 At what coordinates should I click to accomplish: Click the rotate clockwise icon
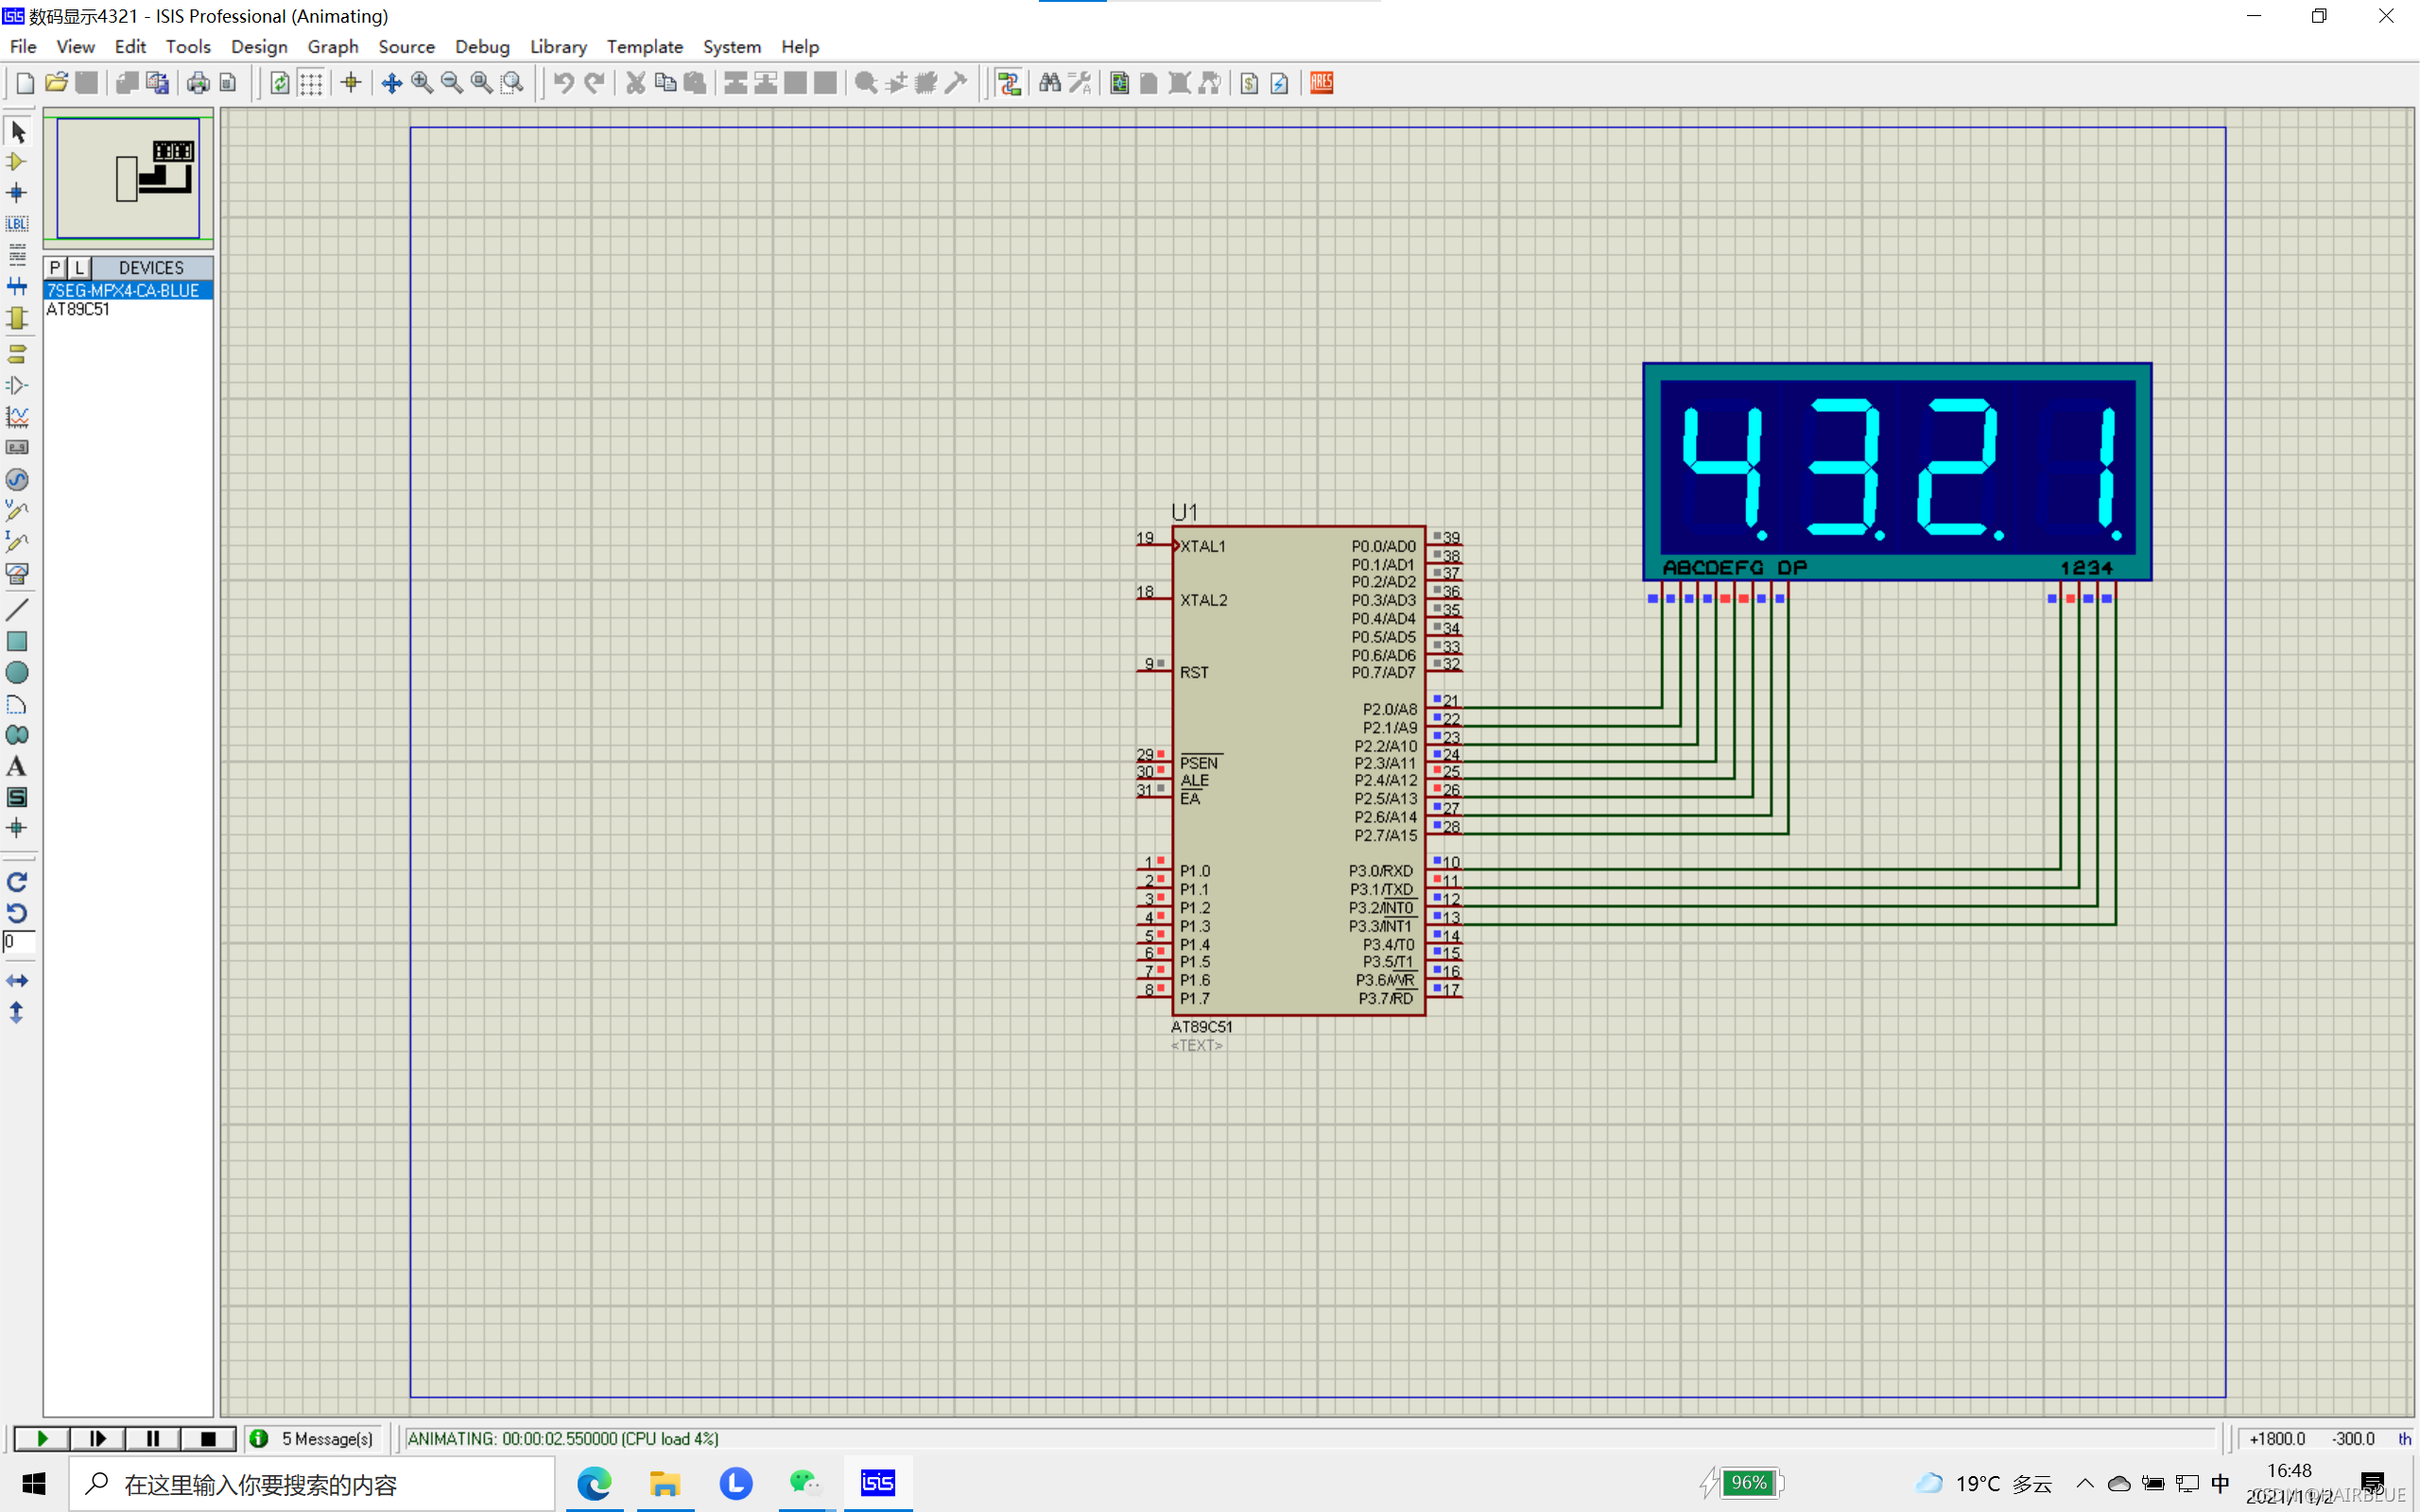(16, 882)
